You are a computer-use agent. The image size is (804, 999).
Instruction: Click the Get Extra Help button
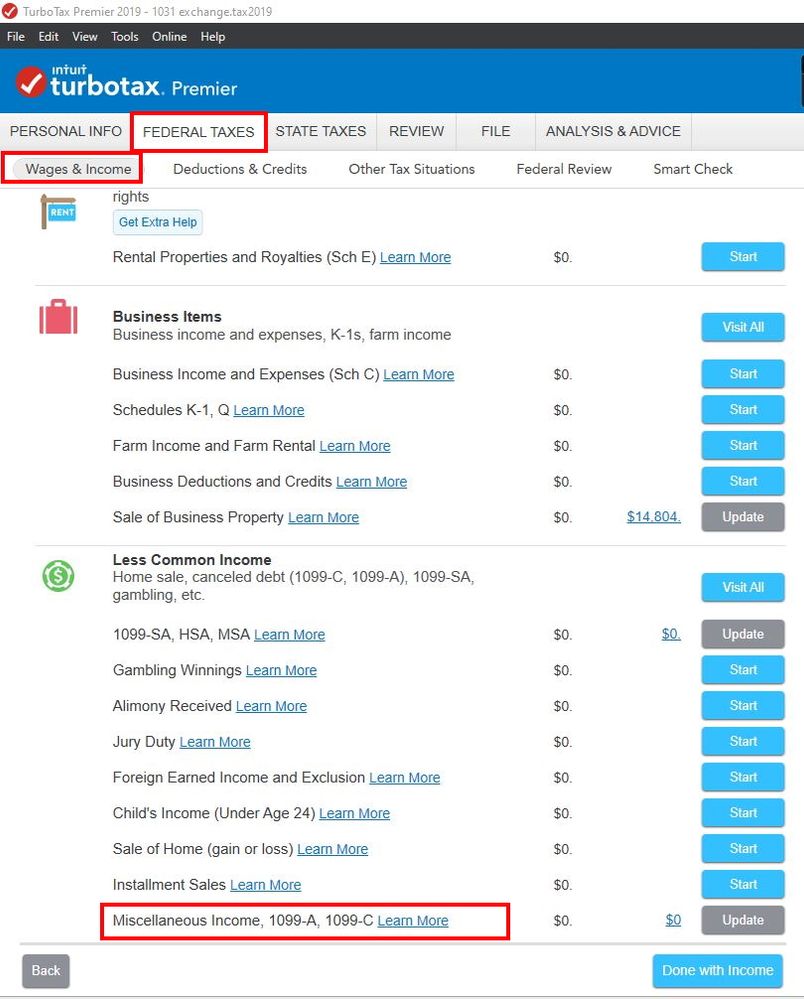point(158,222)
